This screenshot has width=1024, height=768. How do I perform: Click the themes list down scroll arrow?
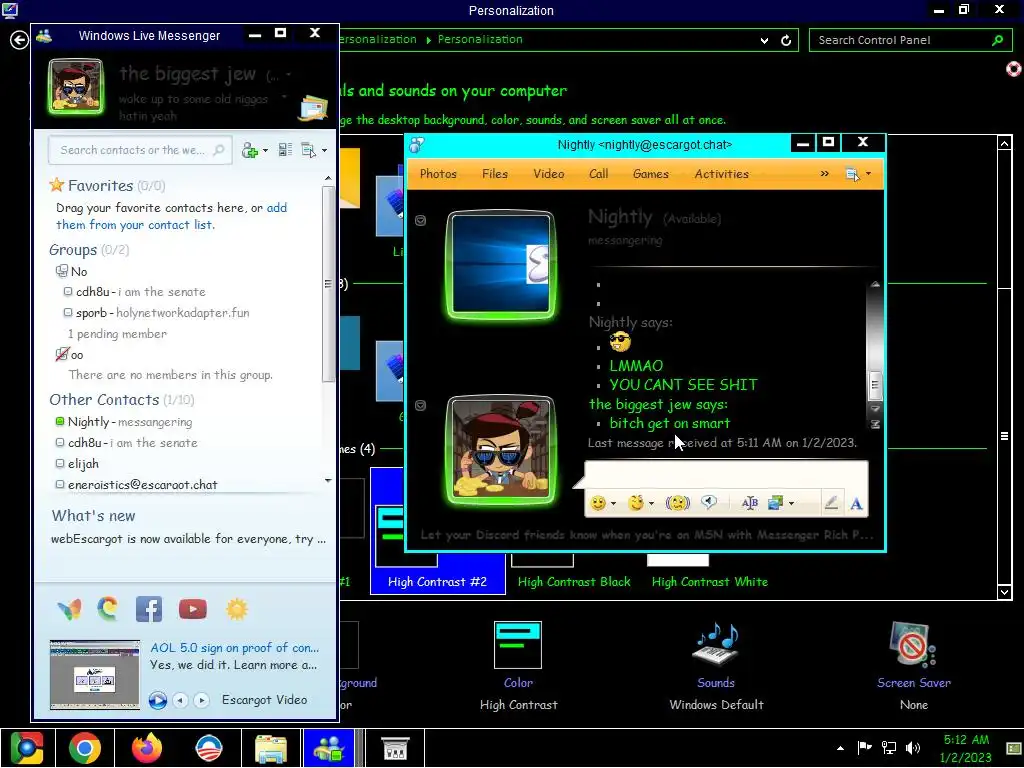1004,592
